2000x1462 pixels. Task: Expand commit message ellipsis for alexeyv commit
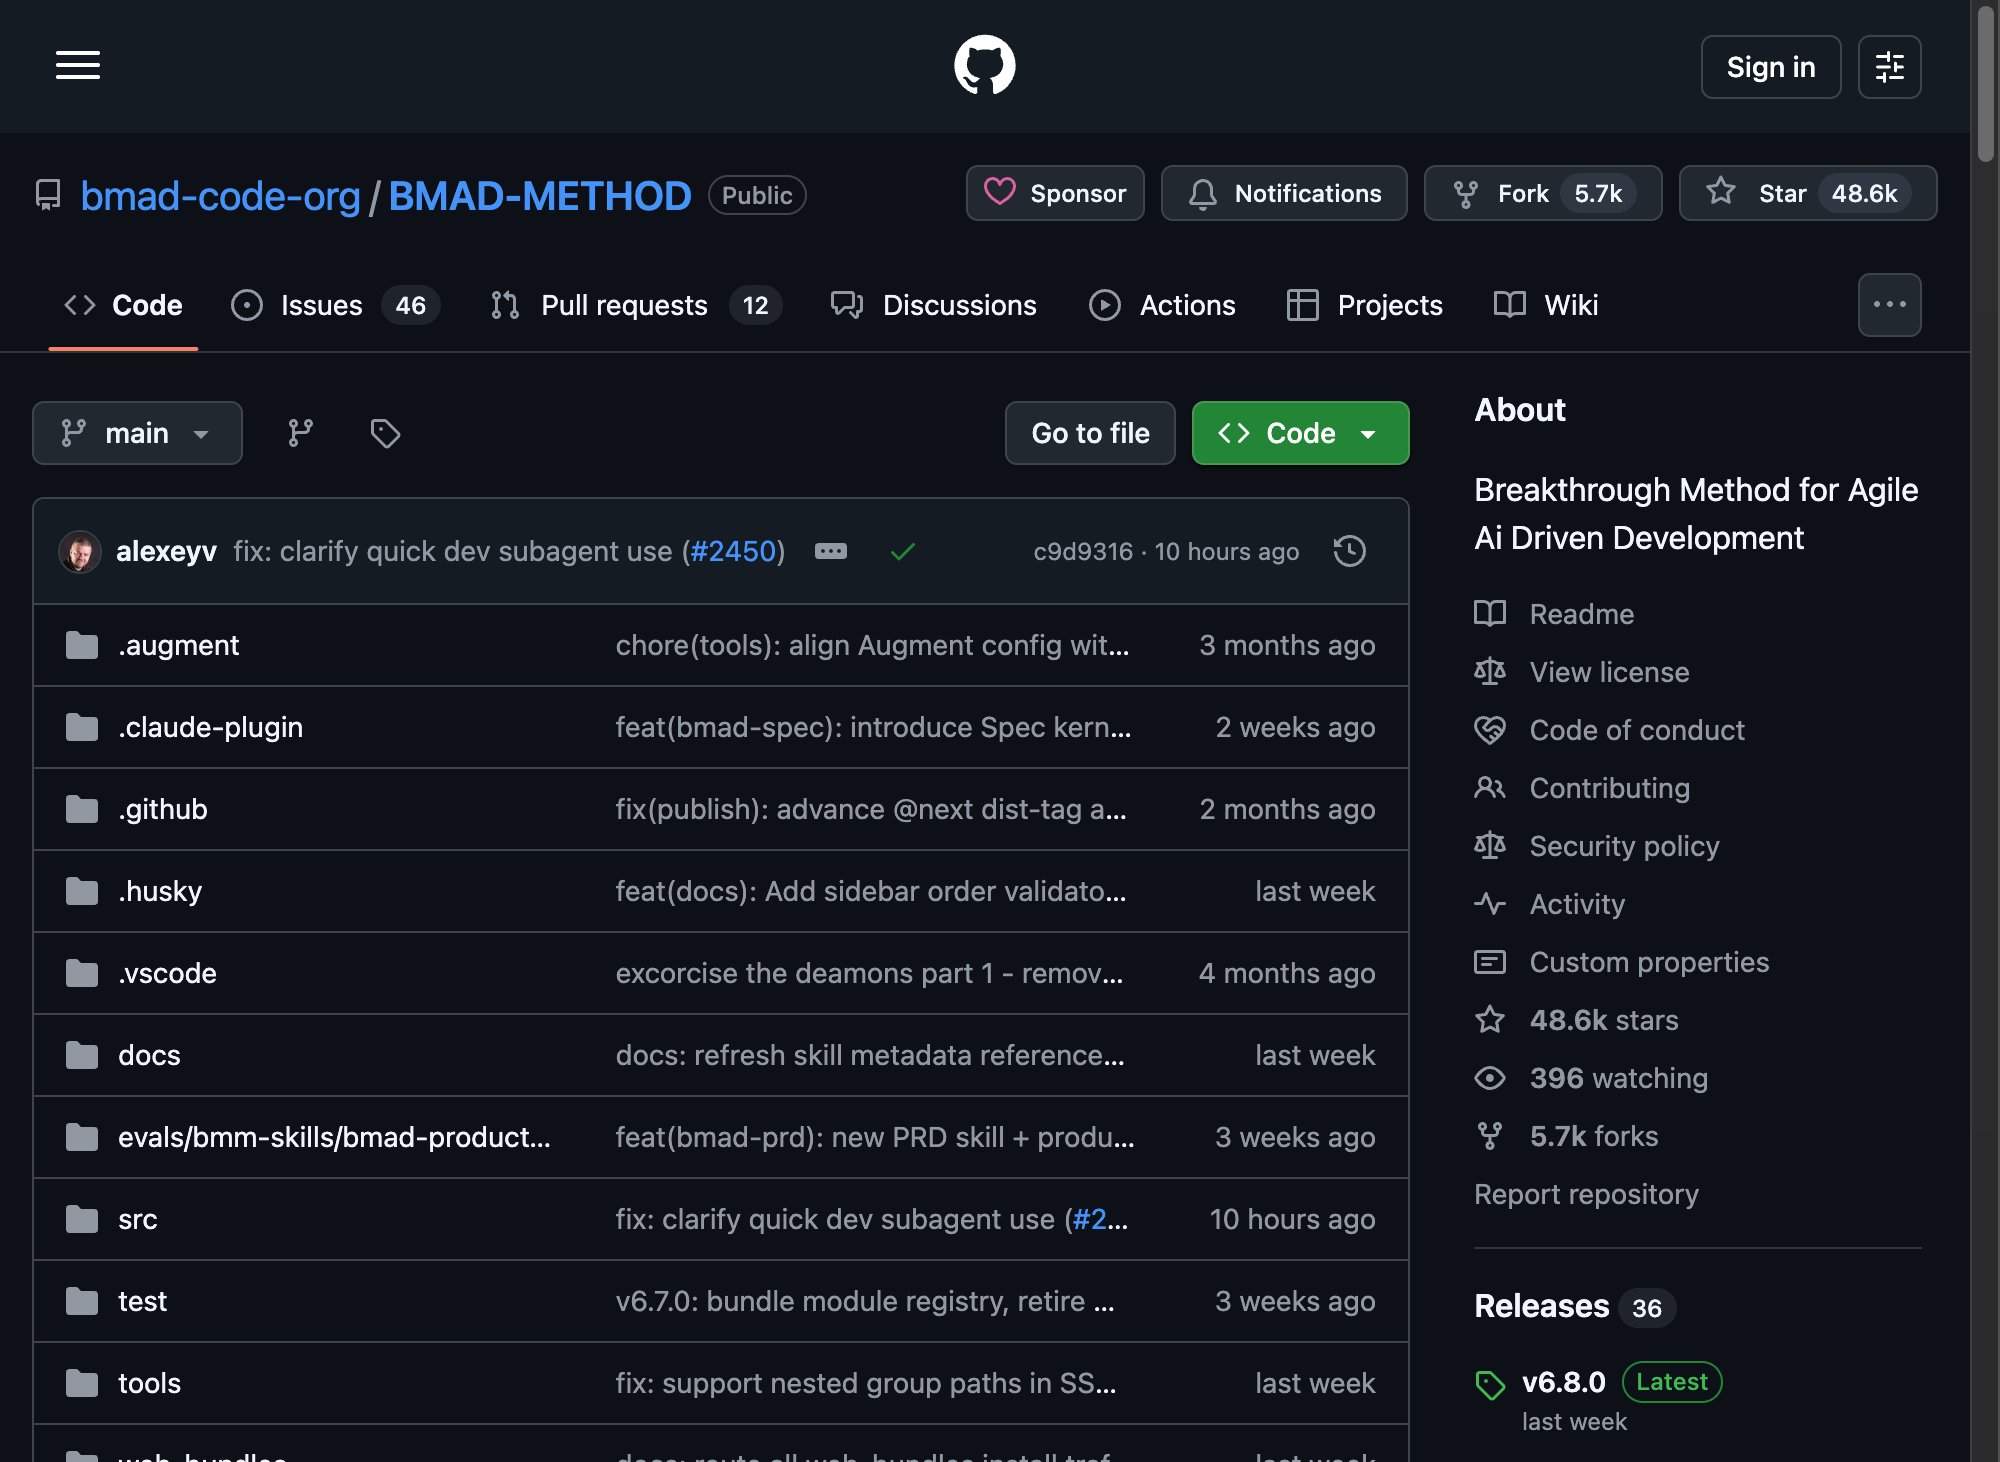(x=830, y=551)
